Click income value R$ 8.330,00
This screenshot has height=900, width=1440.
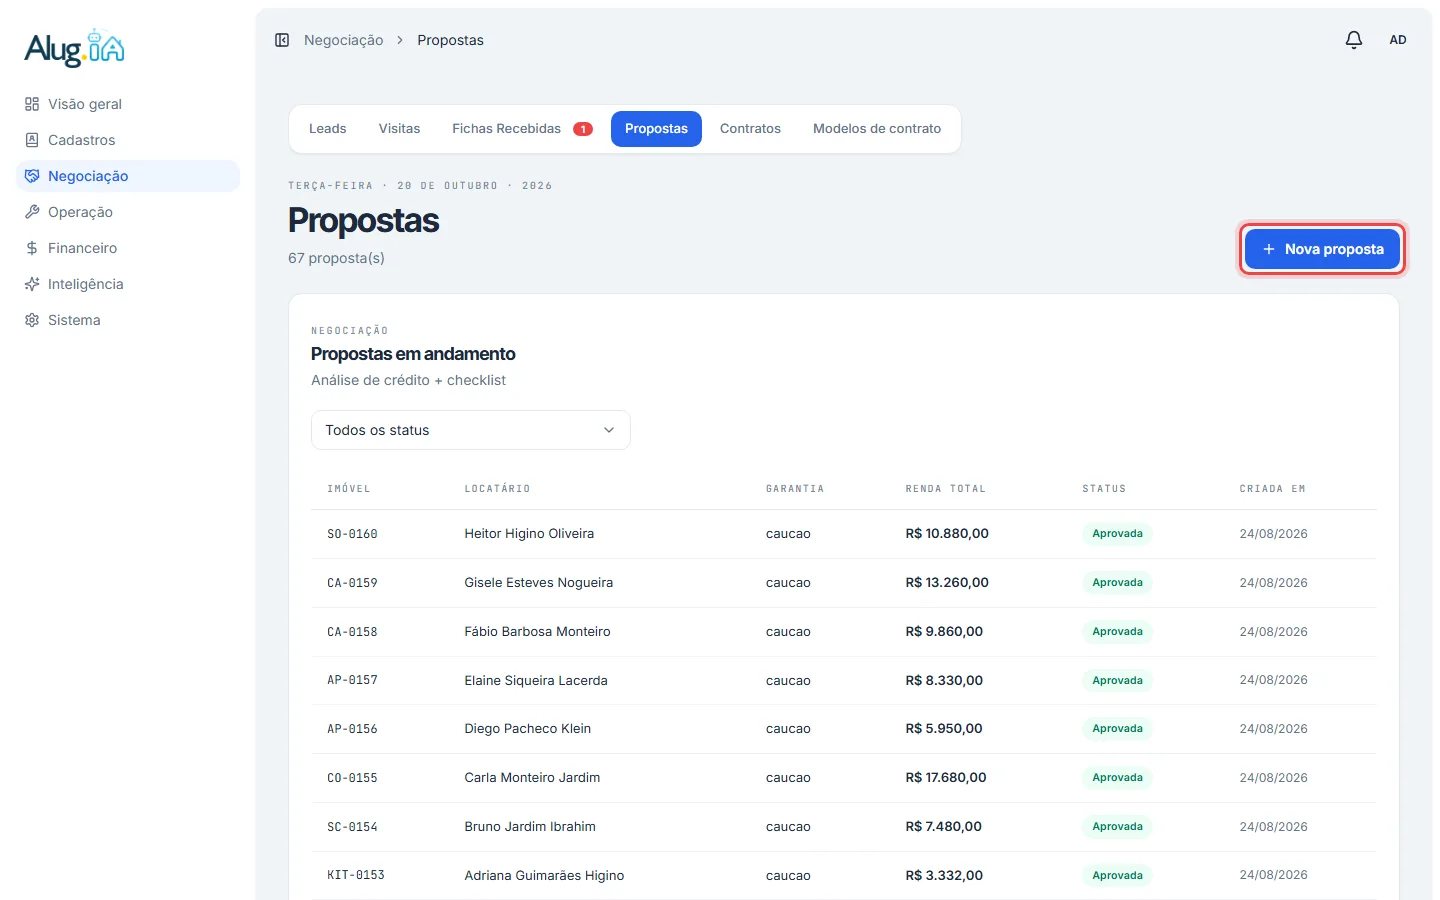point(944,681)
